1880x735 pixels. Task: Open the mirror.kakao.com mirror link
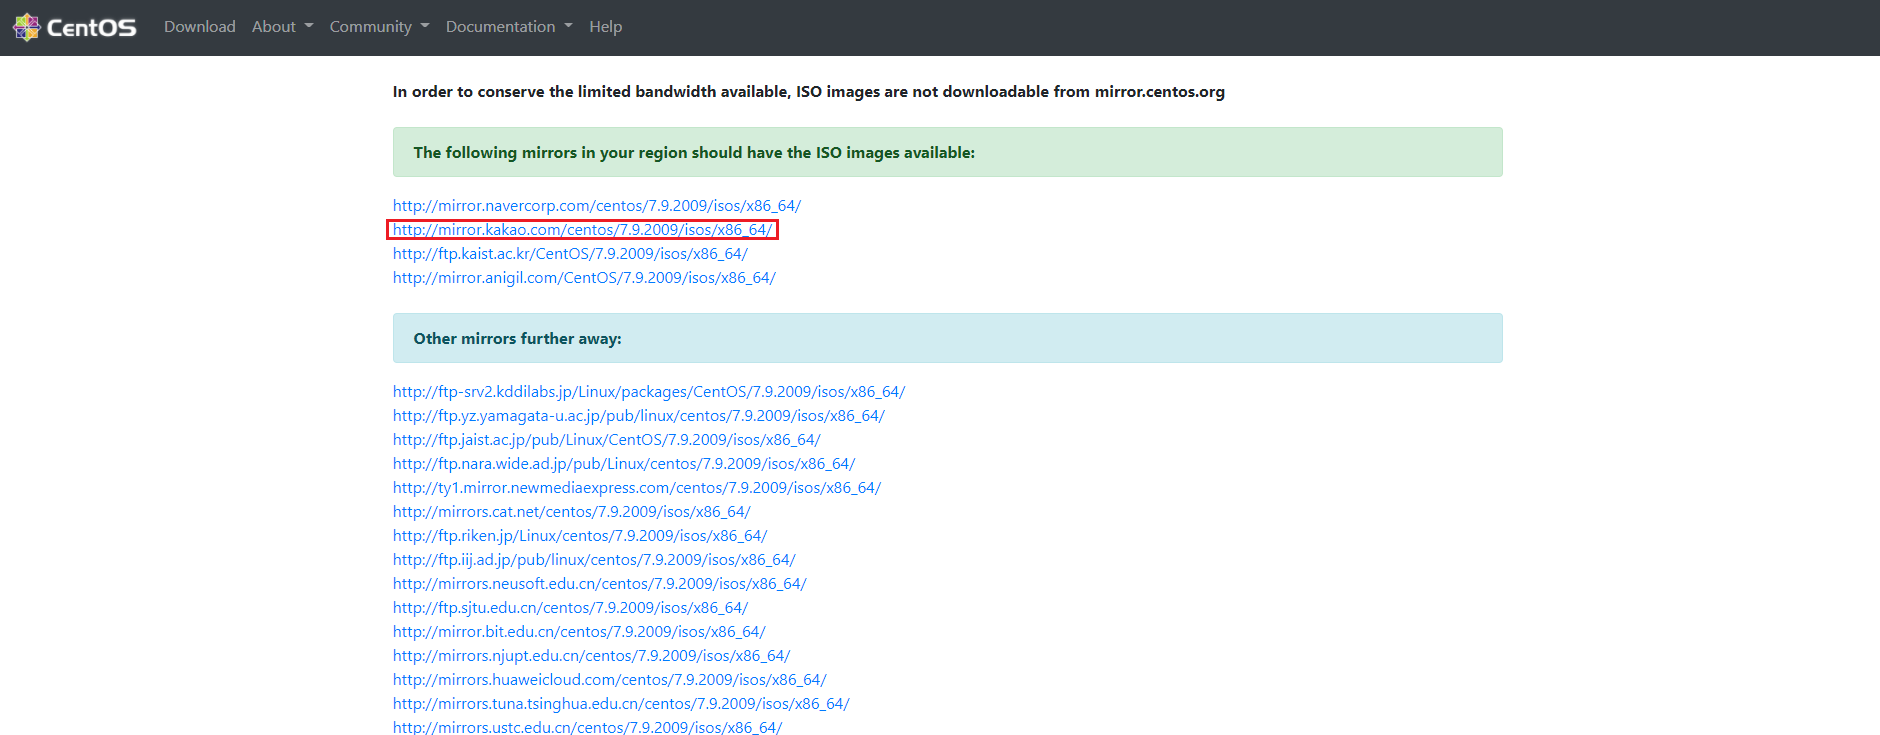pyautogui.click(x=583, y=230)
